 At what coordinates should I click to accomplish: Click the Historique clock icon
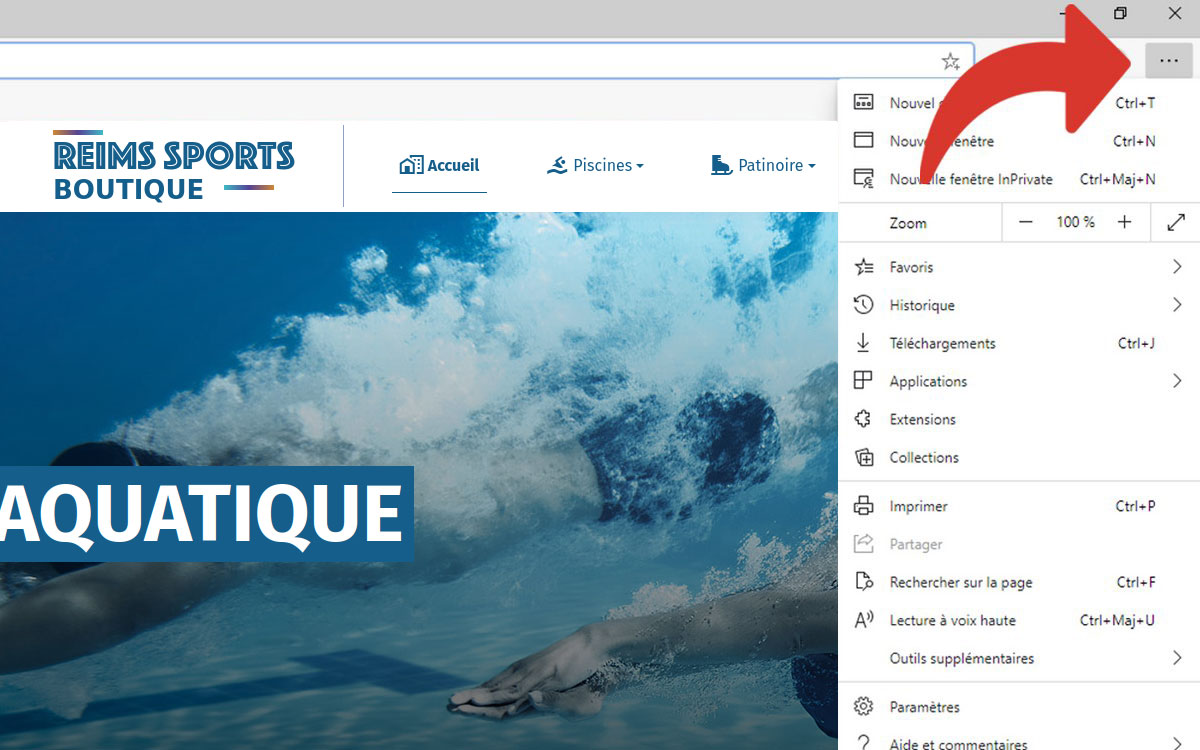863,305
